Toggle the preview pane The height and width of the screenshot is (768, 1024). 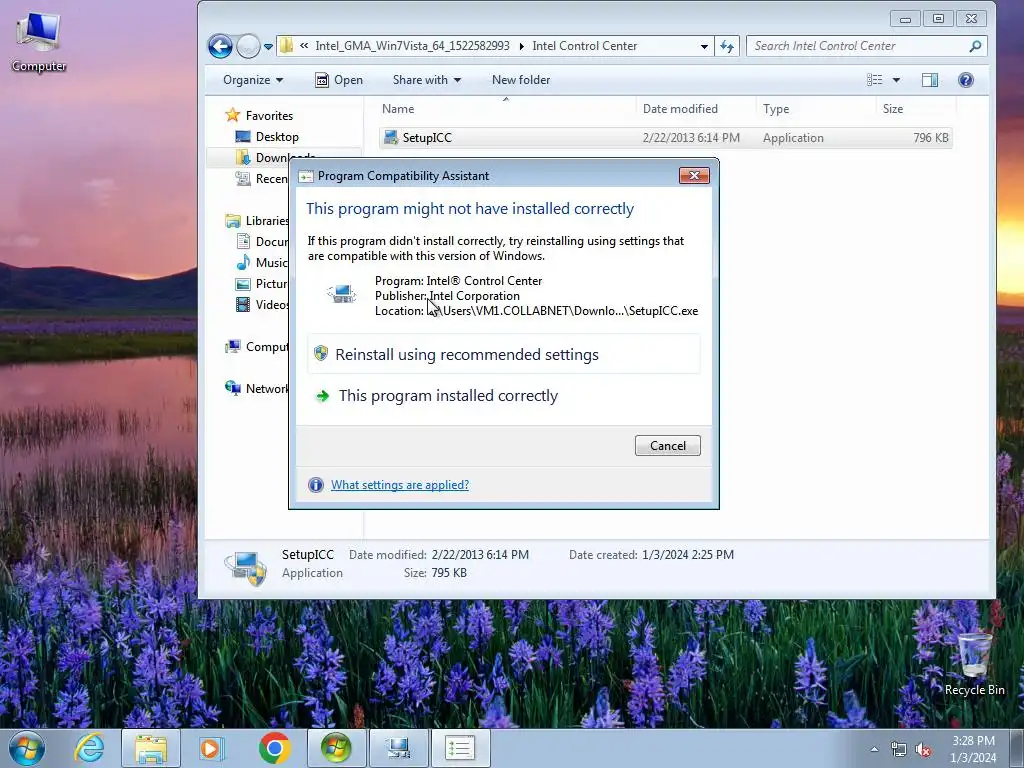point(930,80)
